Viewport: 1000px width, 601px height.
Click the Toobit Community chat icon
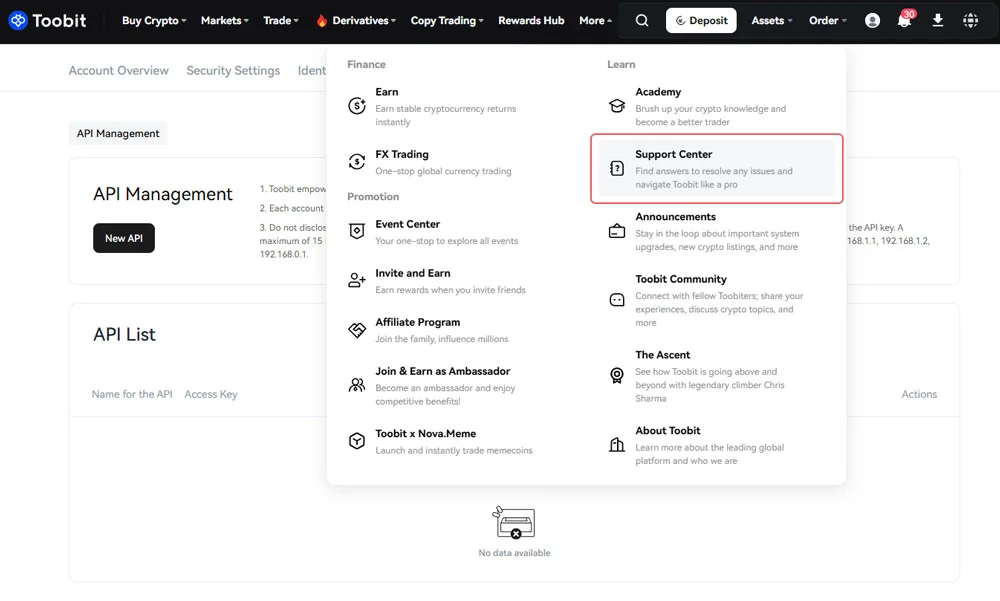[617, 300]
